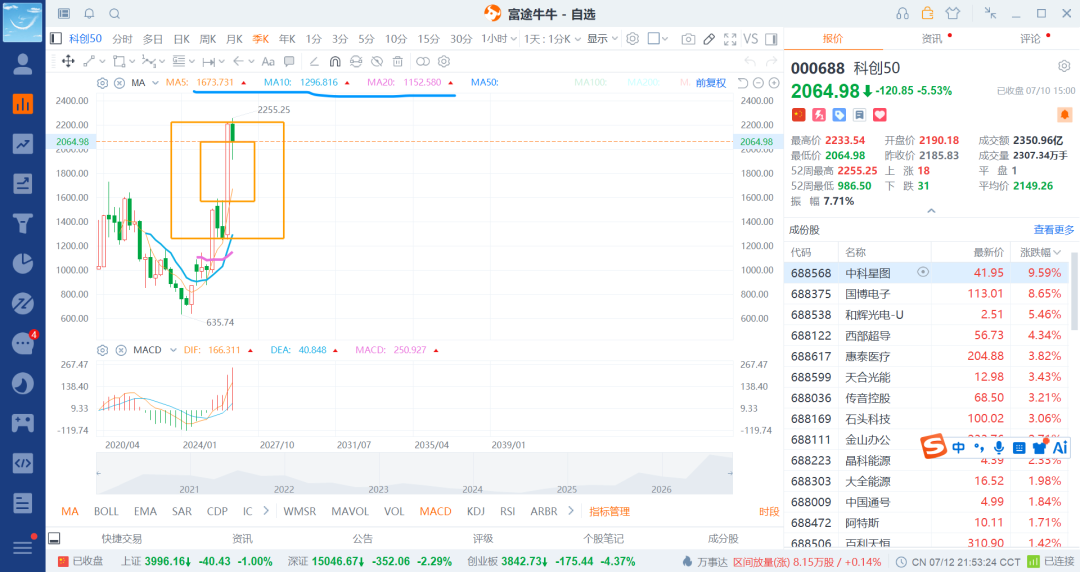The width and height of the screenshot is (1080, 572).
Task: Click the notification bell in title bar
Action: point(90,13)
